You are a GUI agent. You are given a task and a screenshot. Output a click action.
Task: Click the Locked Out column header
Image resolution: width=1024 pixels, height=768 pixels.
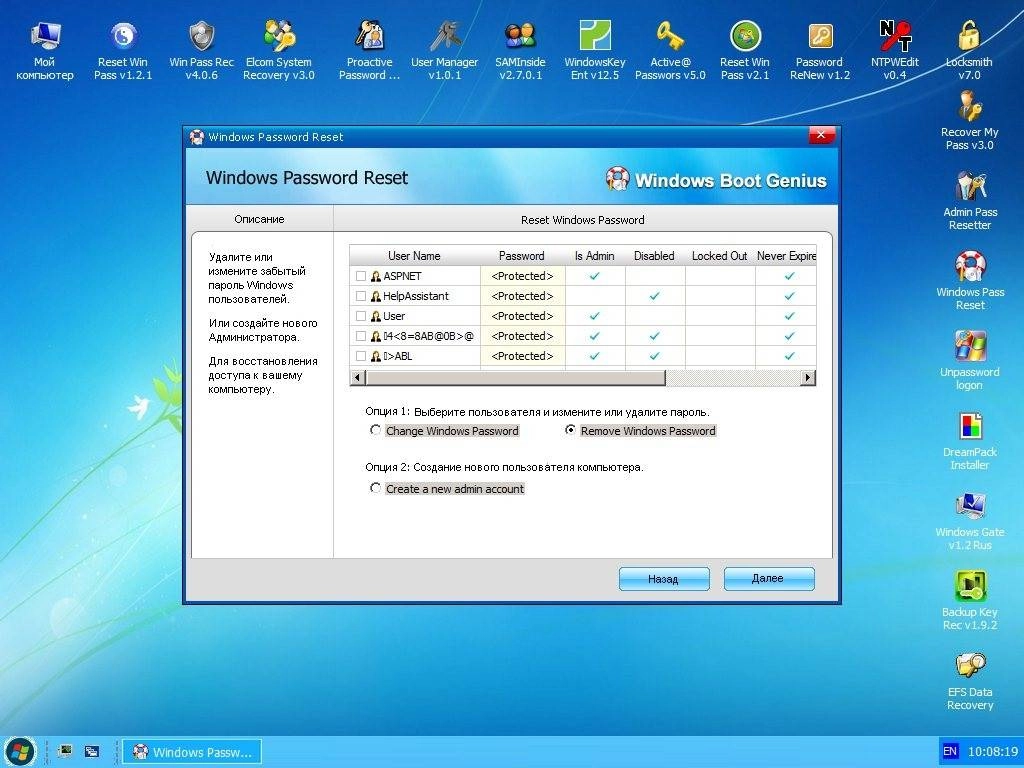[x=720, y=255]
